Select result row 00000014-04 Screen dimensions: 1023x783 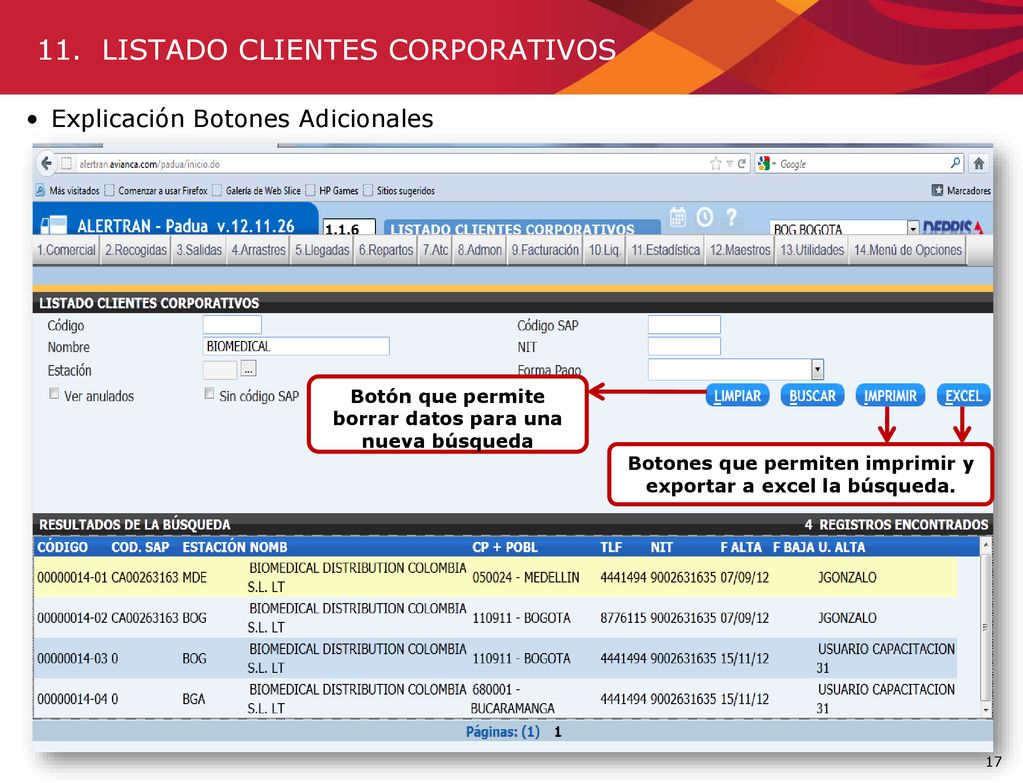pos(495,698)
